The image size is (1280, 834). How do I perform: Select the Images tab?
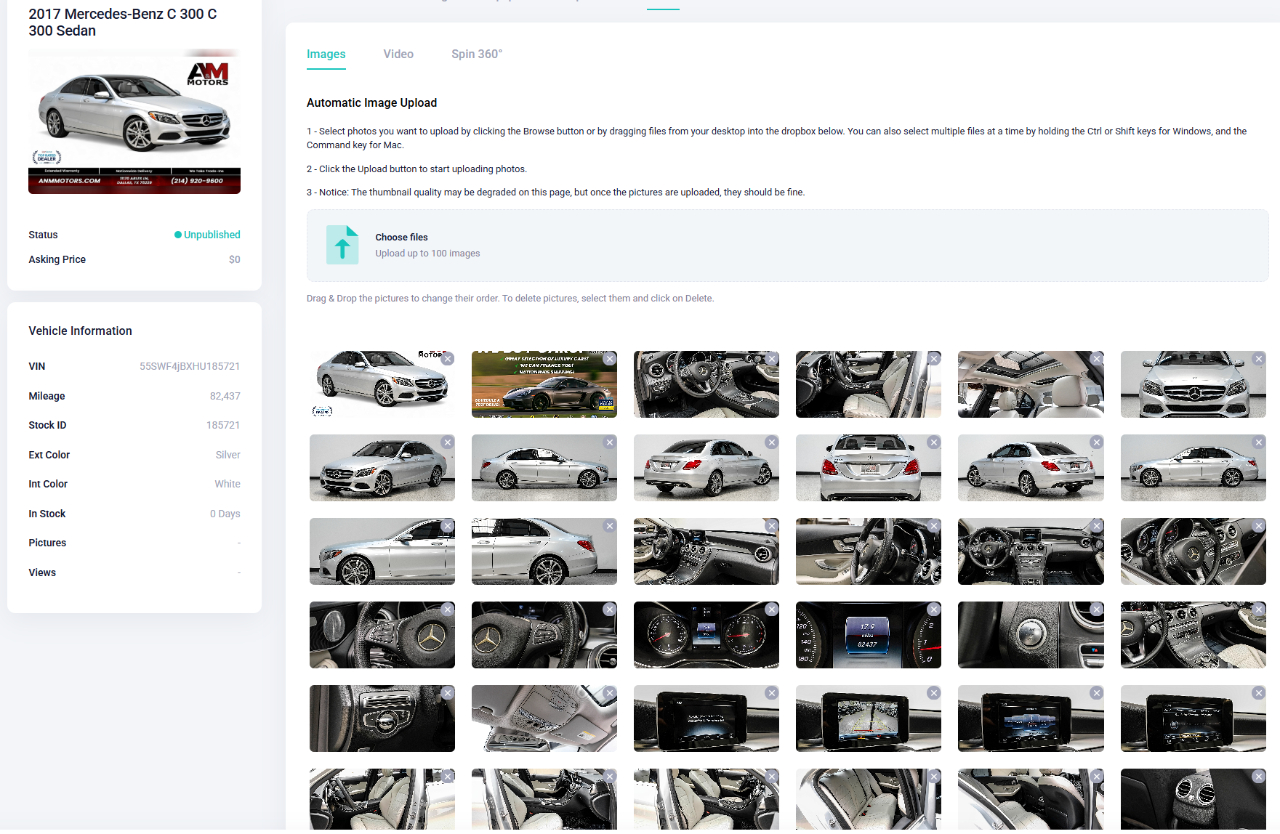326,54
